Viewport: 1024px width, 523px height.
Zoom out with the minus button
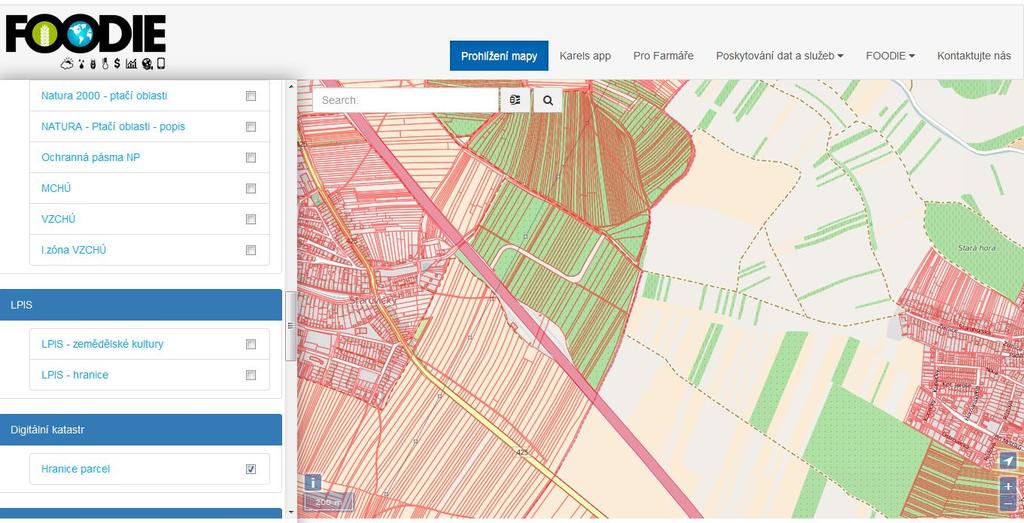tap(1008, 503)
